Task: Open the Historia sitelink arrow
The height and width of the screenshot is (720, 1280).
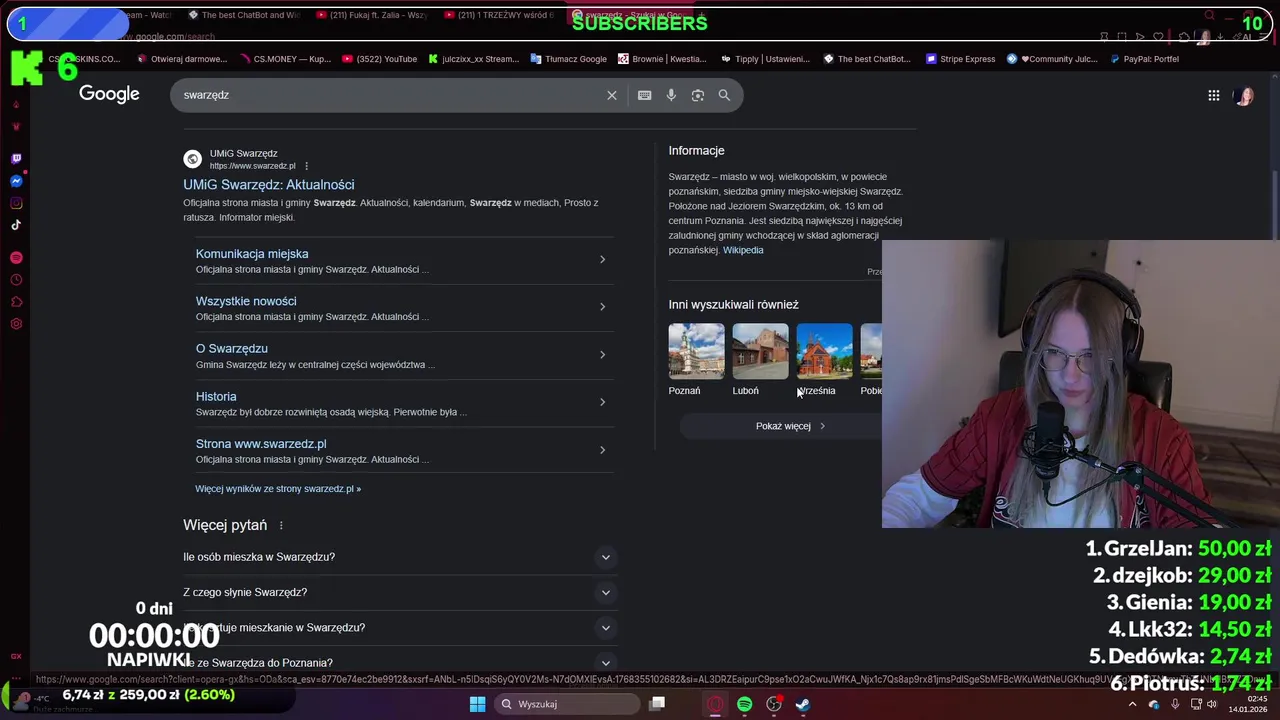Action: [602, 402]
